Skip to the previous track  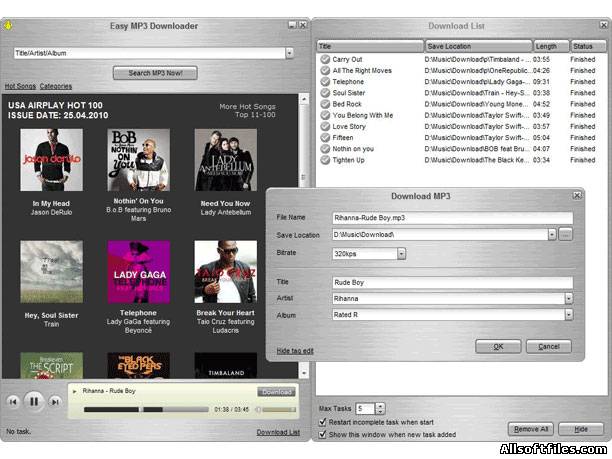click(x=13, y=402)
